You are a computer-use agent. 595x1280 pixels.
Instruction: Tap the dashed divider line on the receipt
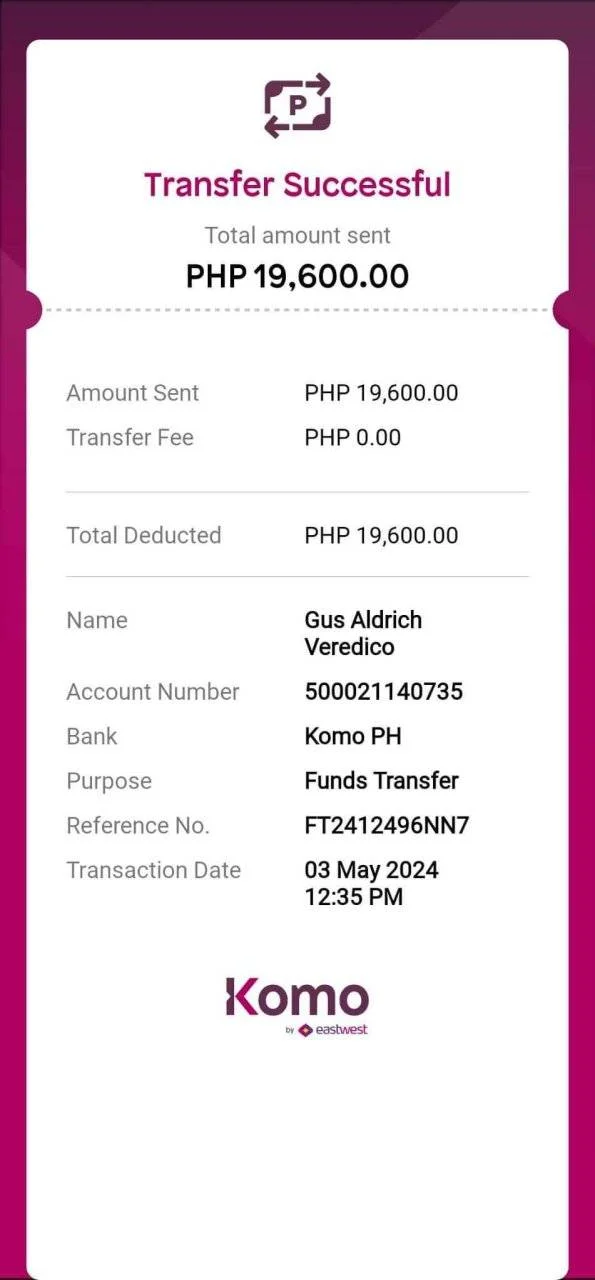click(x=297, y=310)
